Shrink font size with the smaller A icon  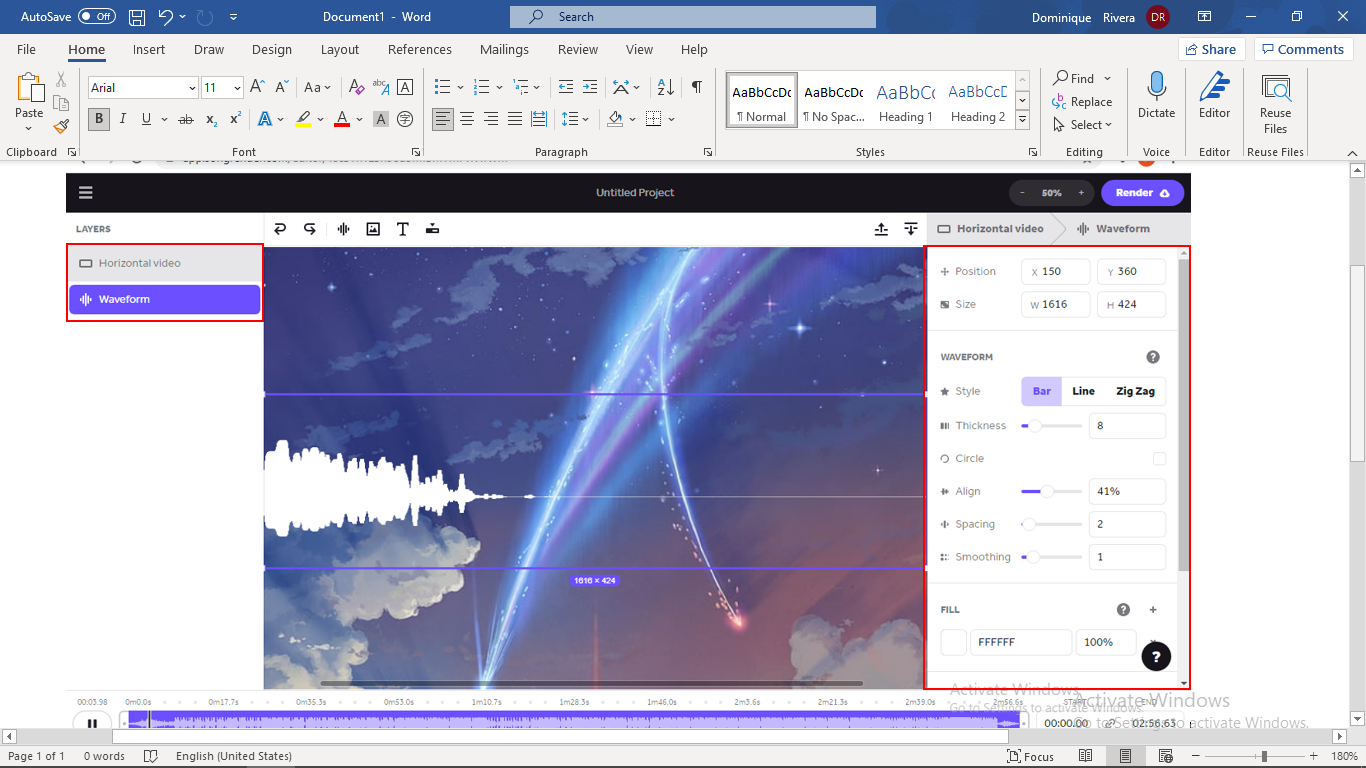pyautogui.click(x=281, y=88)
